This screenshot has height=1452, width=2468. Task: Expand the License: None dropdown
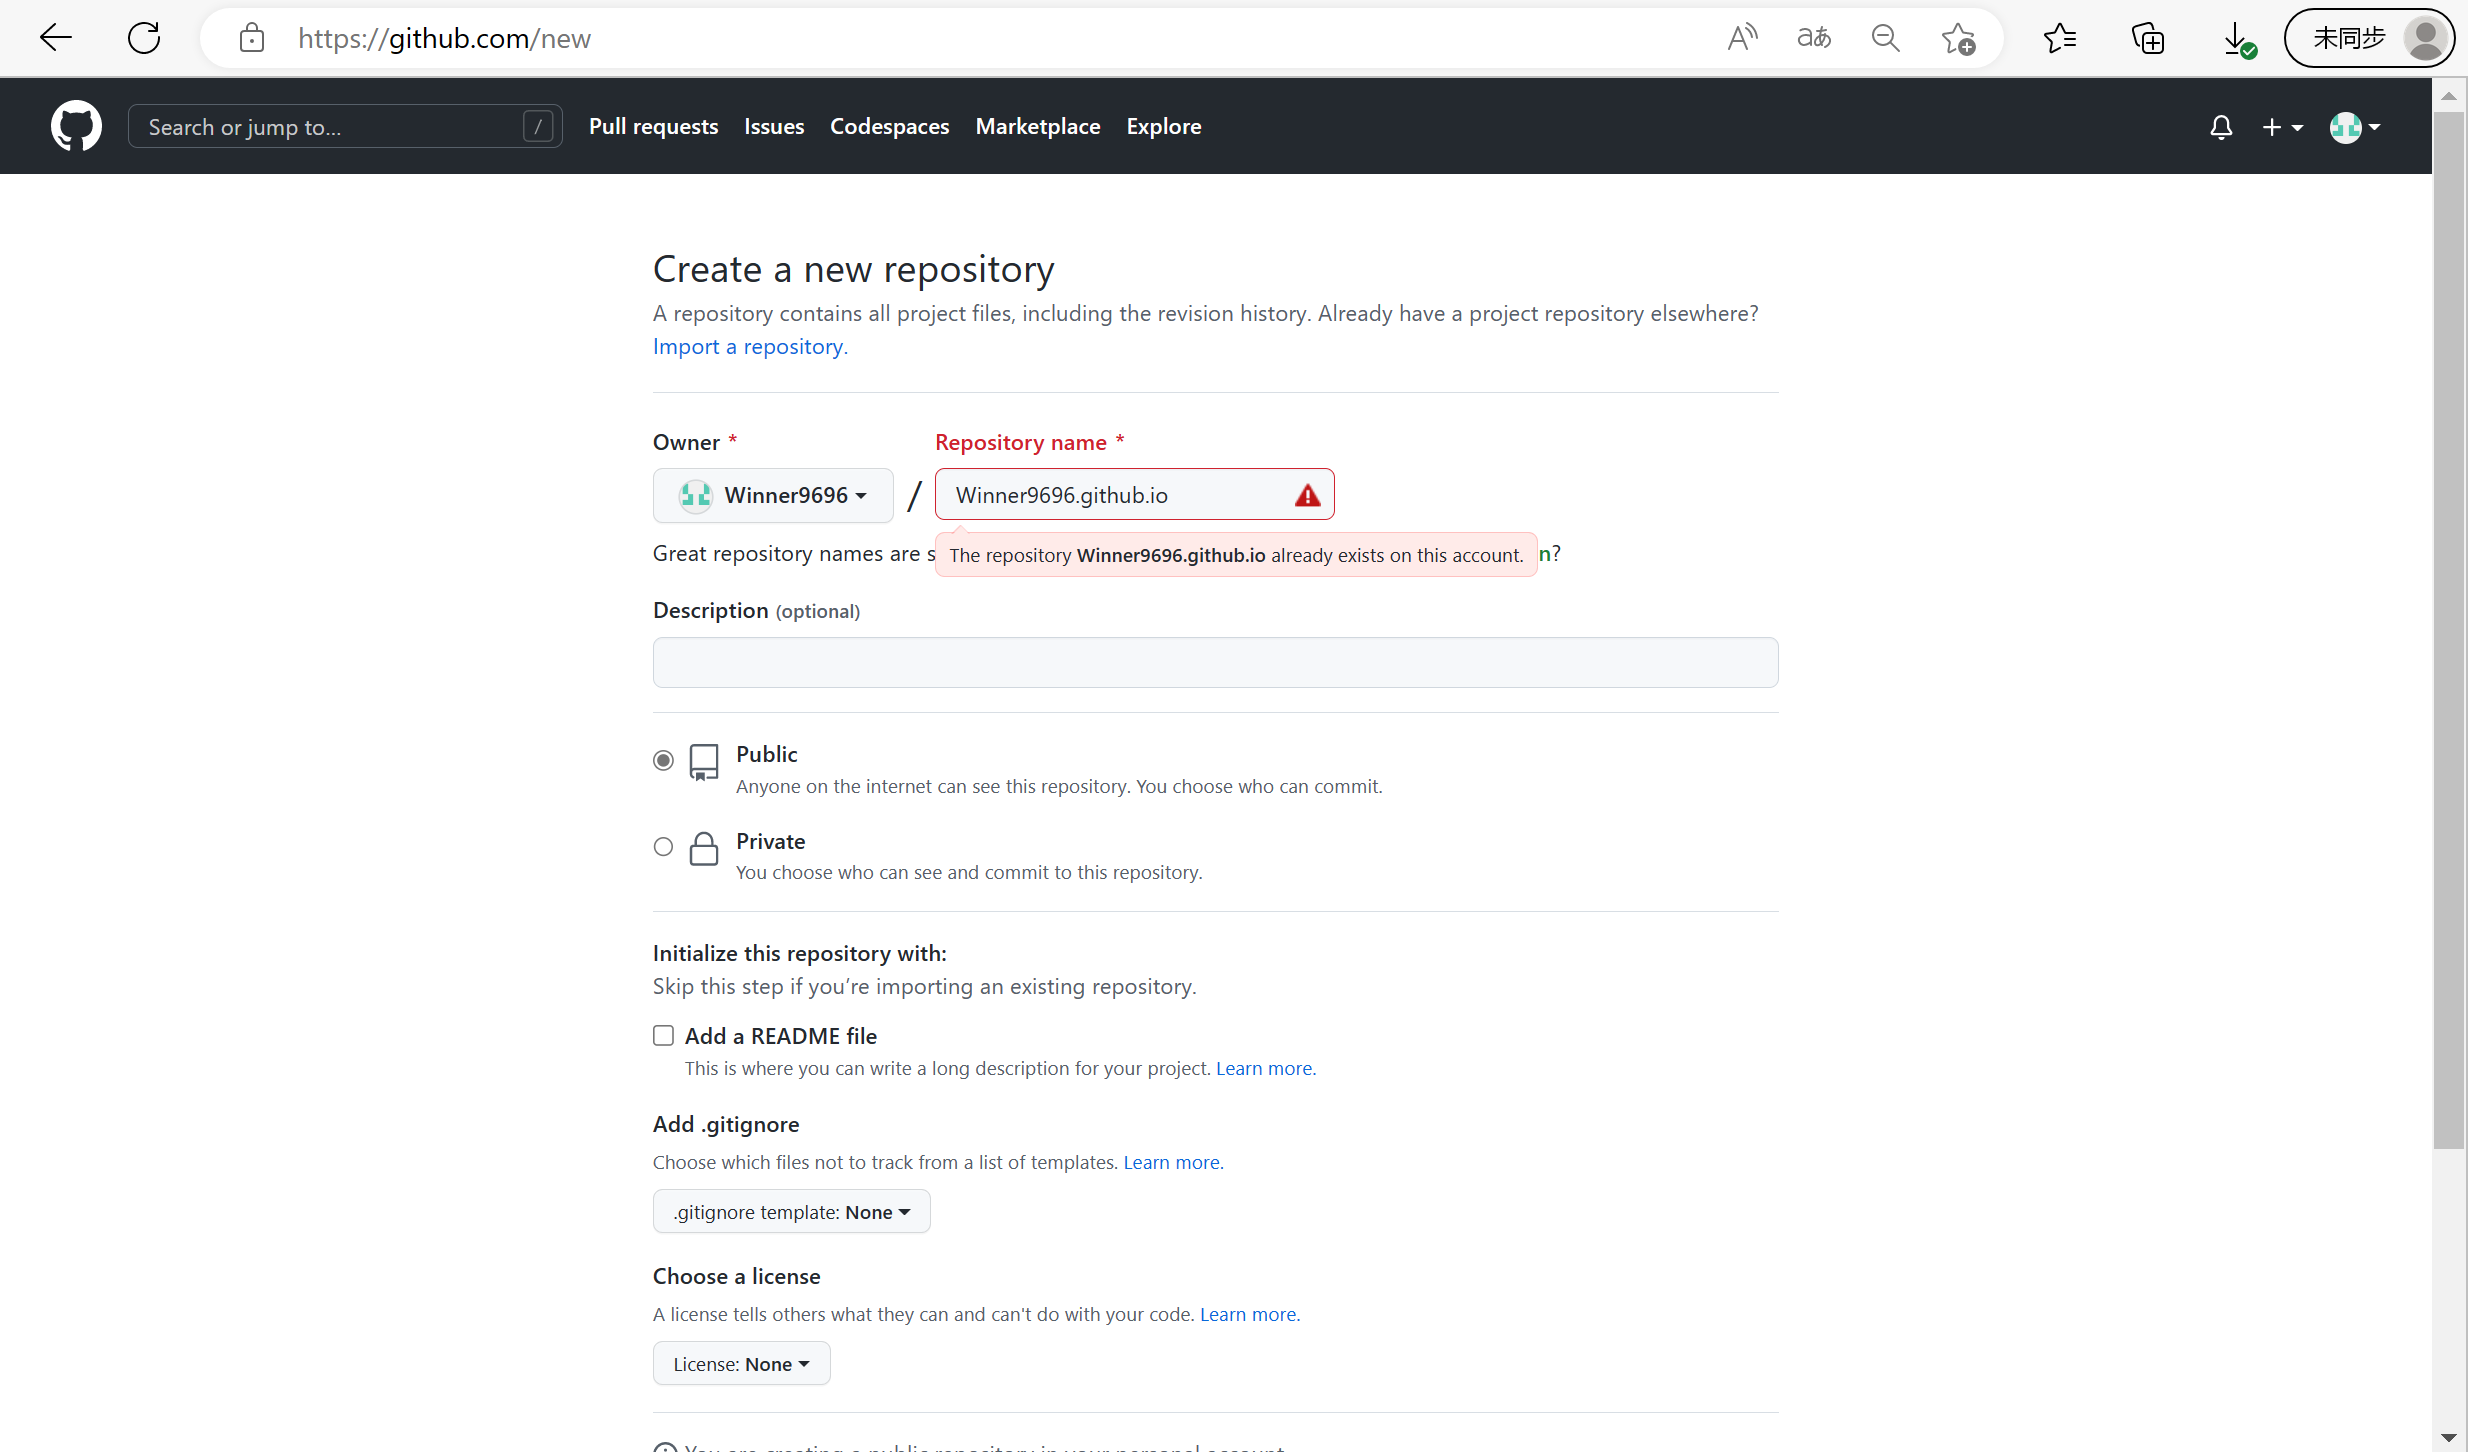pos(741,1363)
